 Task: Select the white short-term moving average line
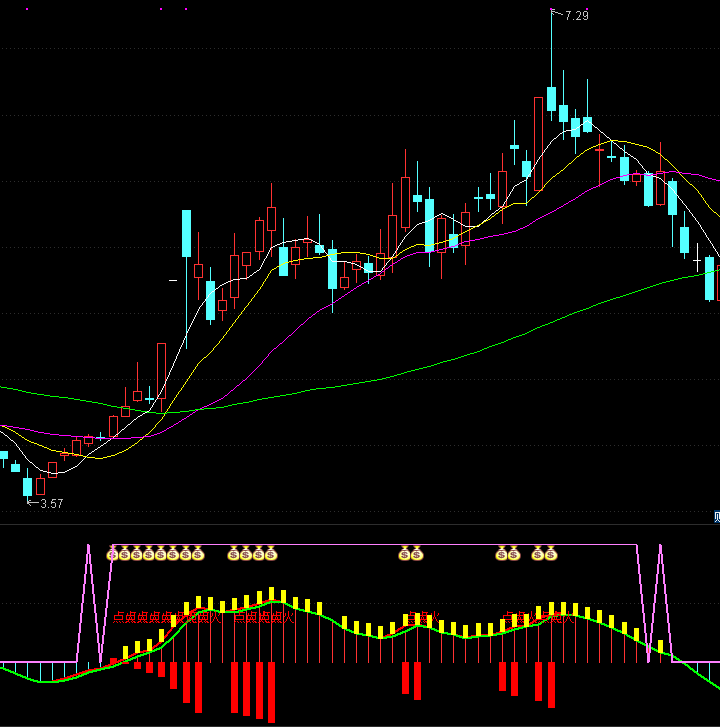(x=185, y=335)
